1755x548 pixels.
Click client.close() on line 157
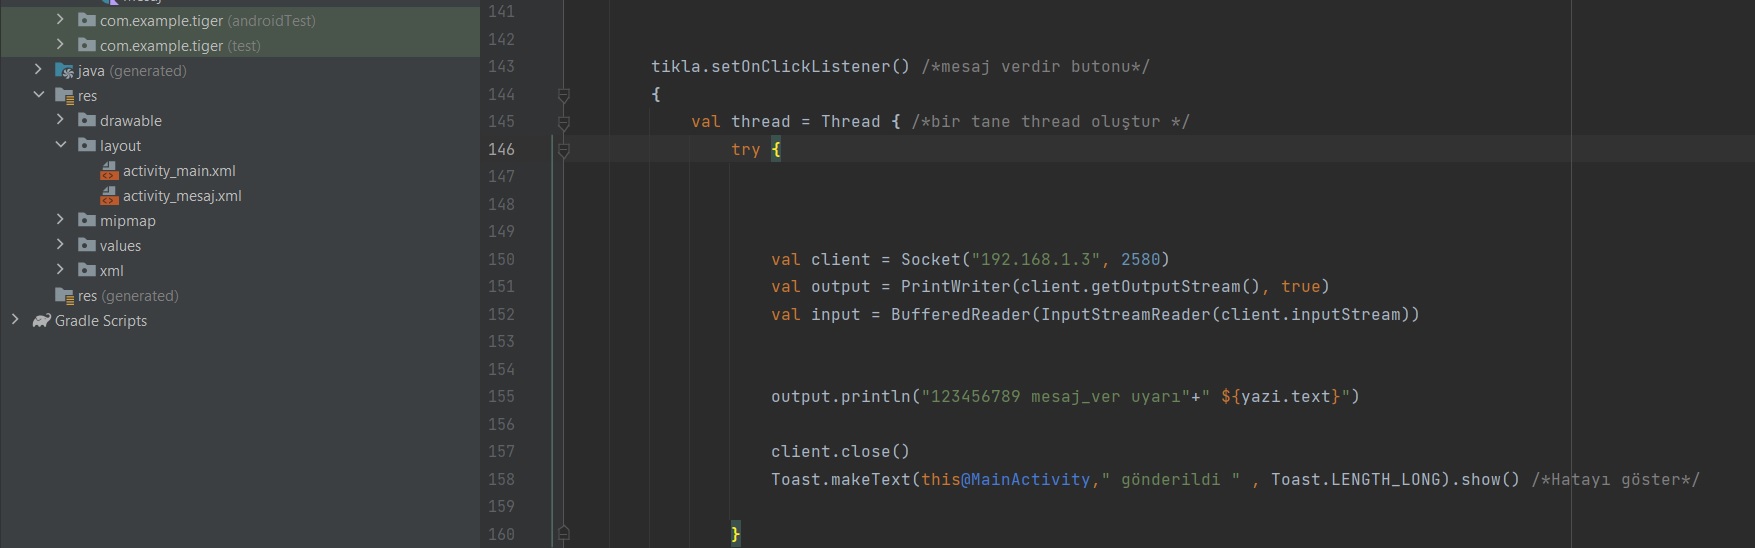(x=841, y=452)
